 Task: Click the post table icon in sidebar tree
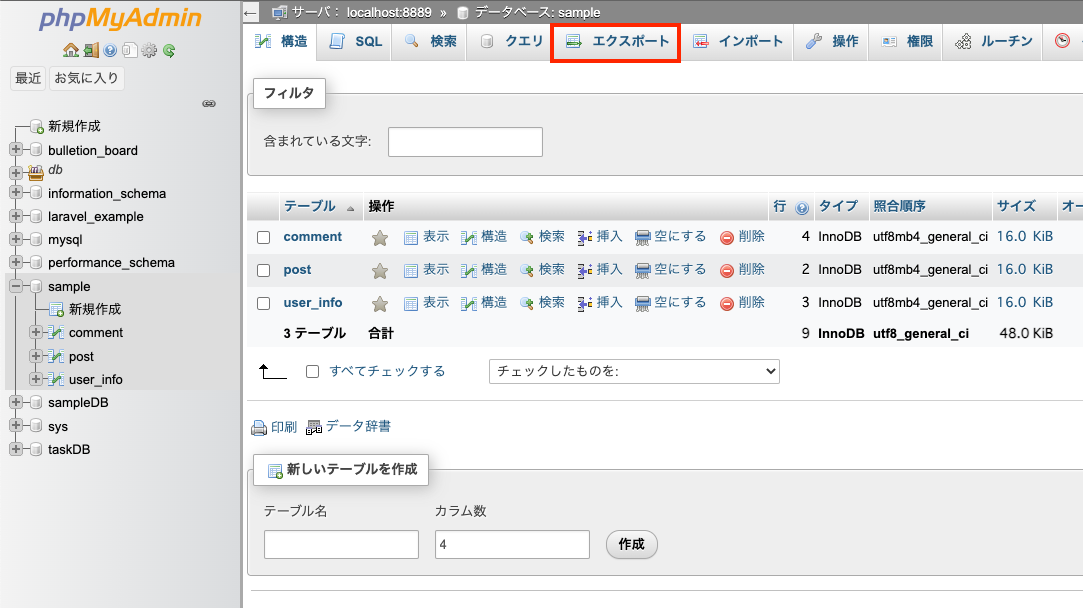(57, 356)
